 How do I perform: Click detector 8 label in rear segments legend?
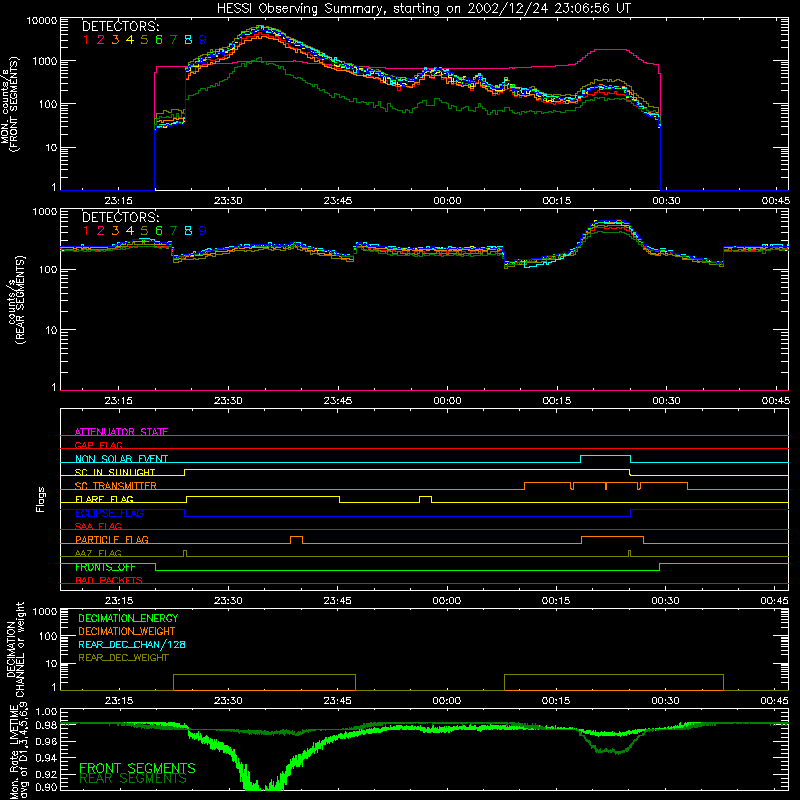point(188,231)
